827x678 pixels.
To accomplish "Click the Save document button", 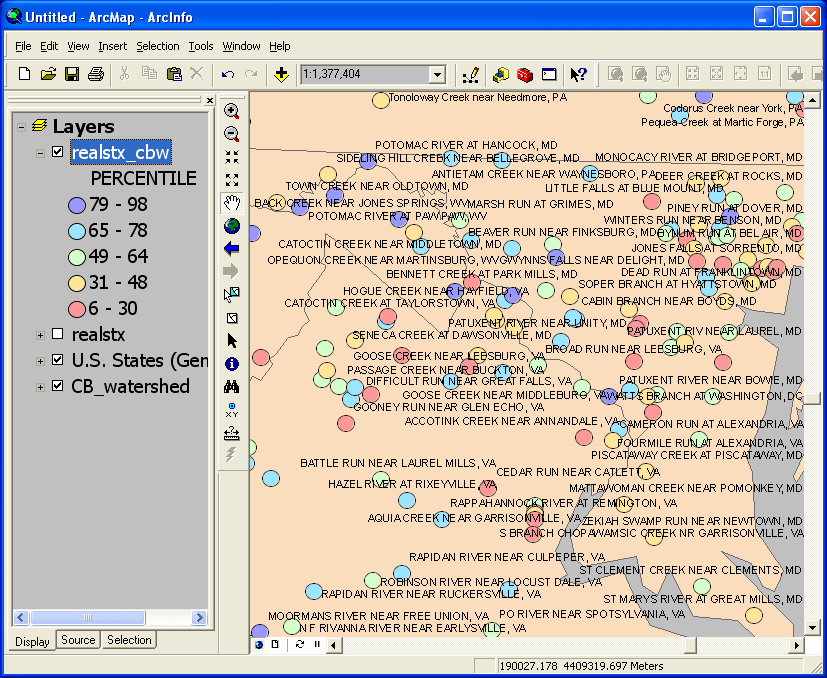I will click(72, 74).
